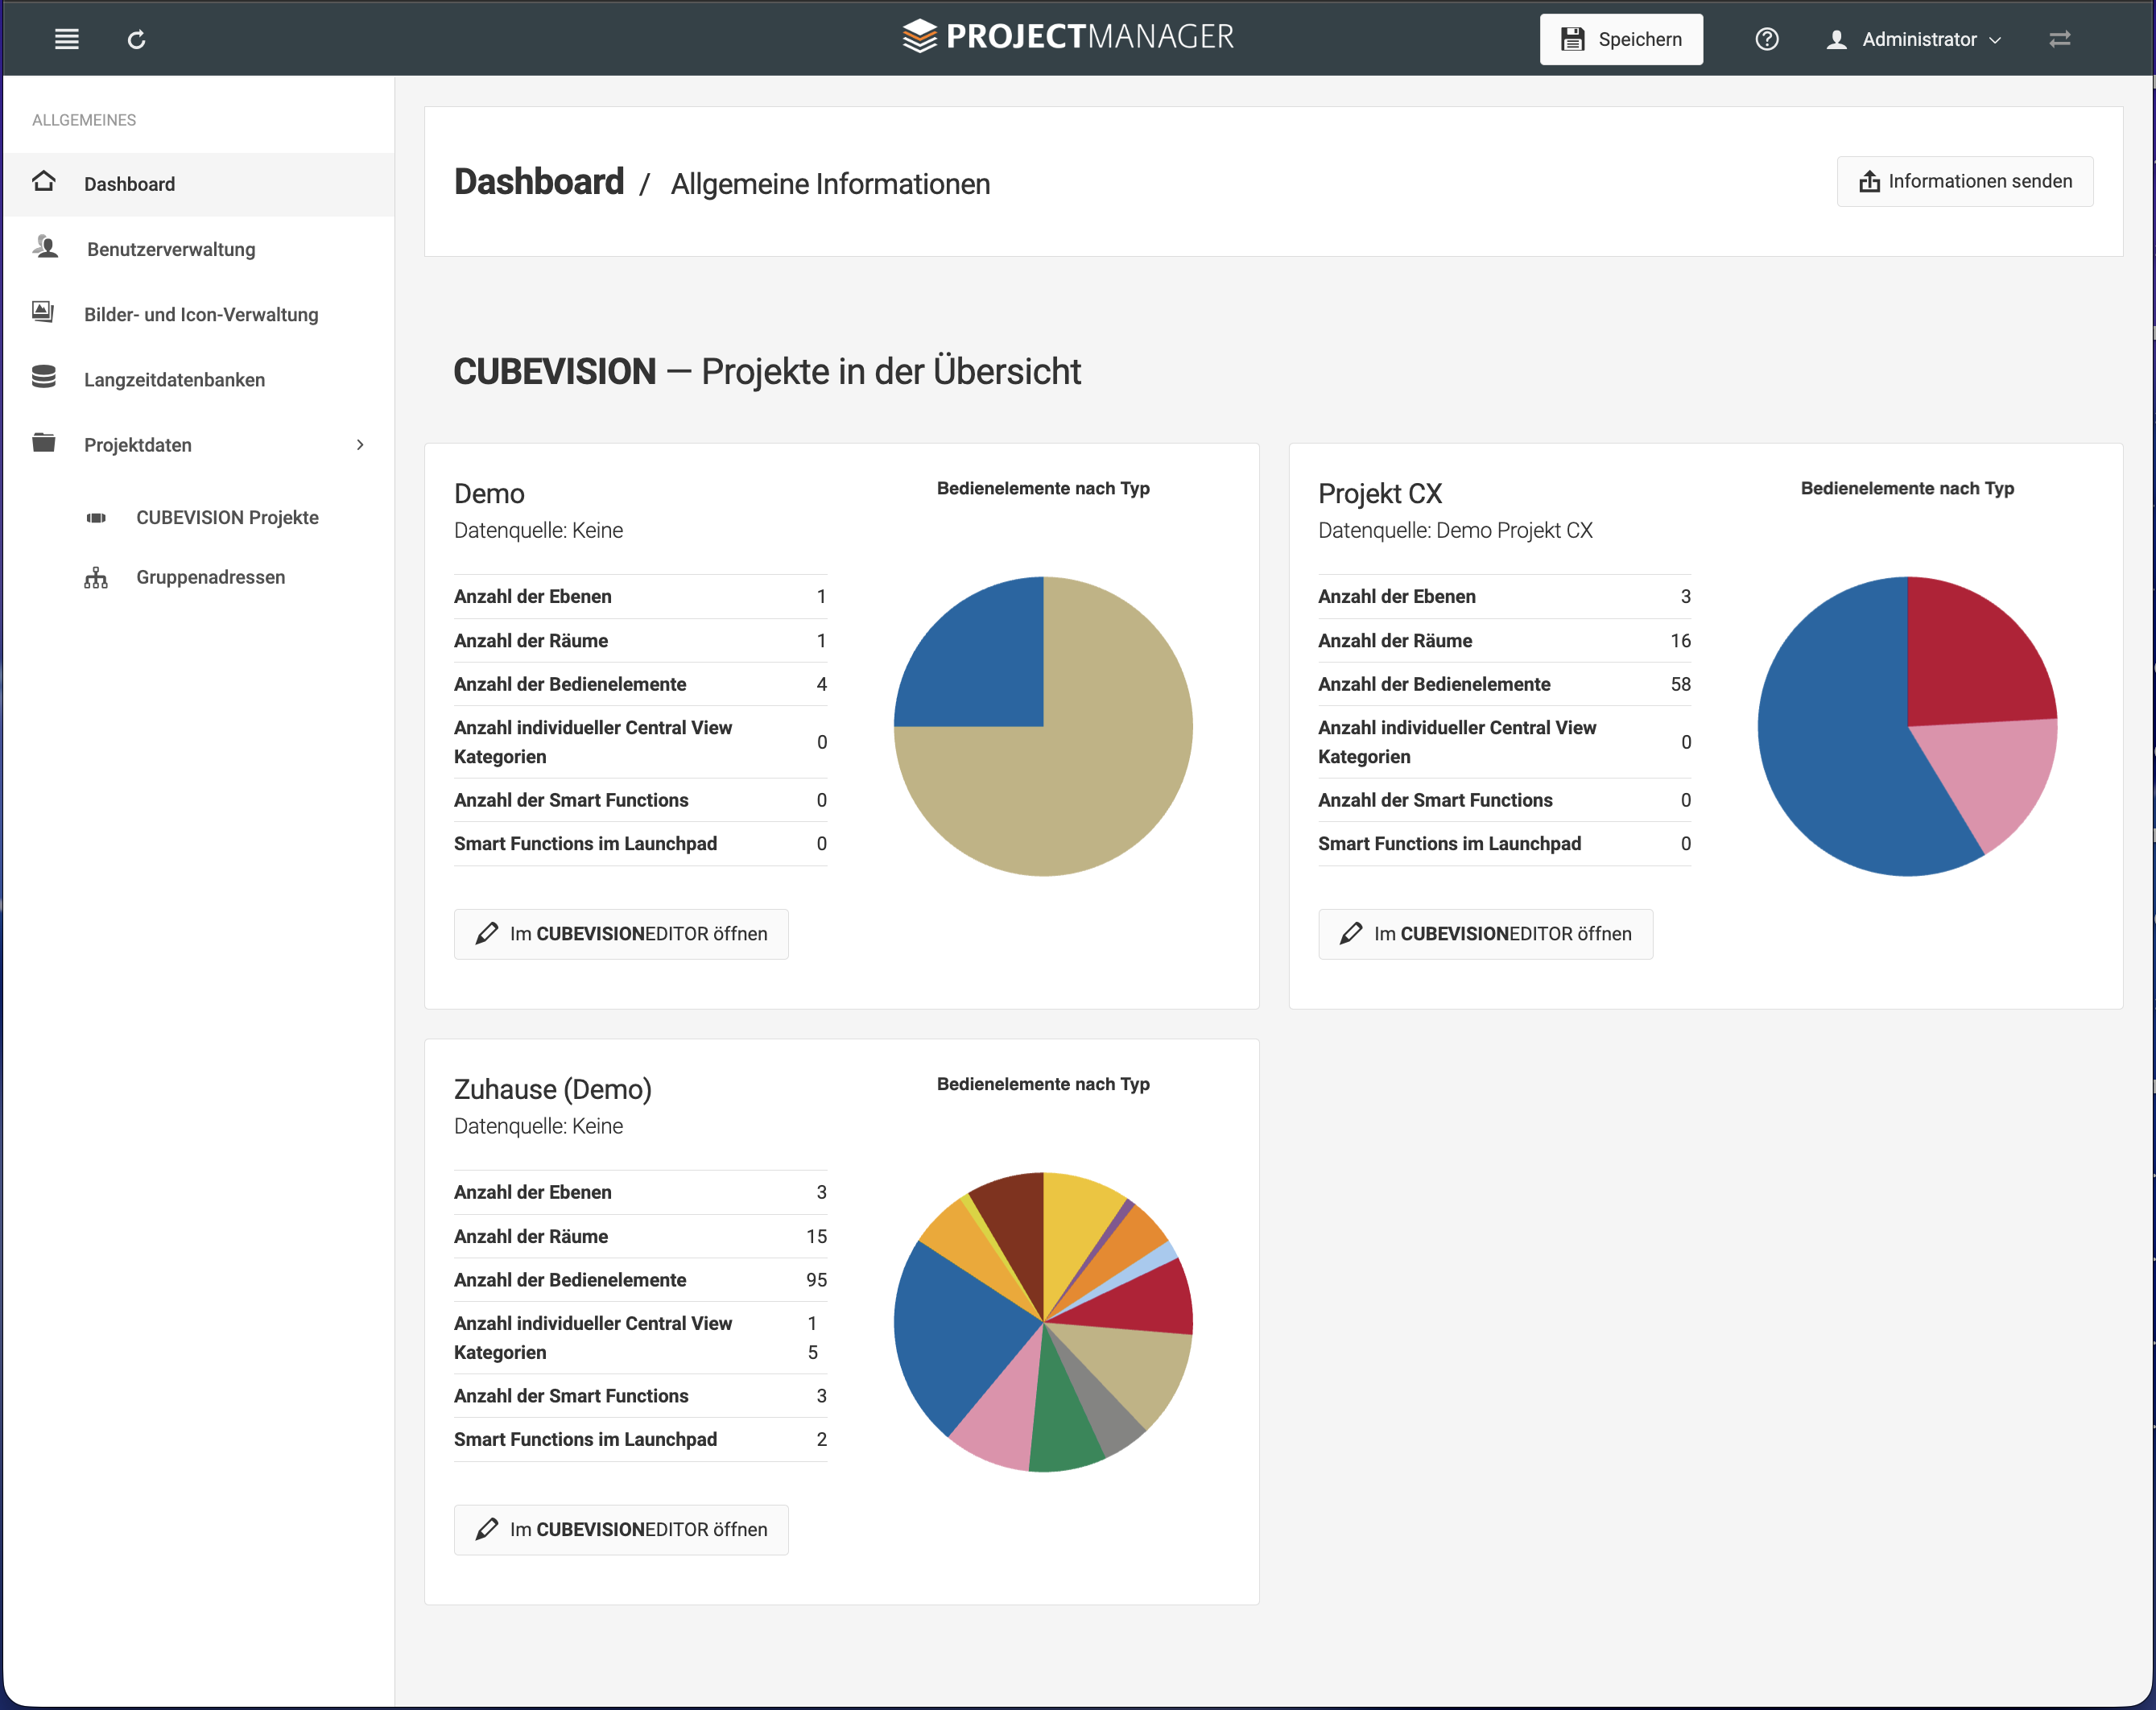Open the help question mark icon
This screenshot has height=1710, width=2156.
1766,39
